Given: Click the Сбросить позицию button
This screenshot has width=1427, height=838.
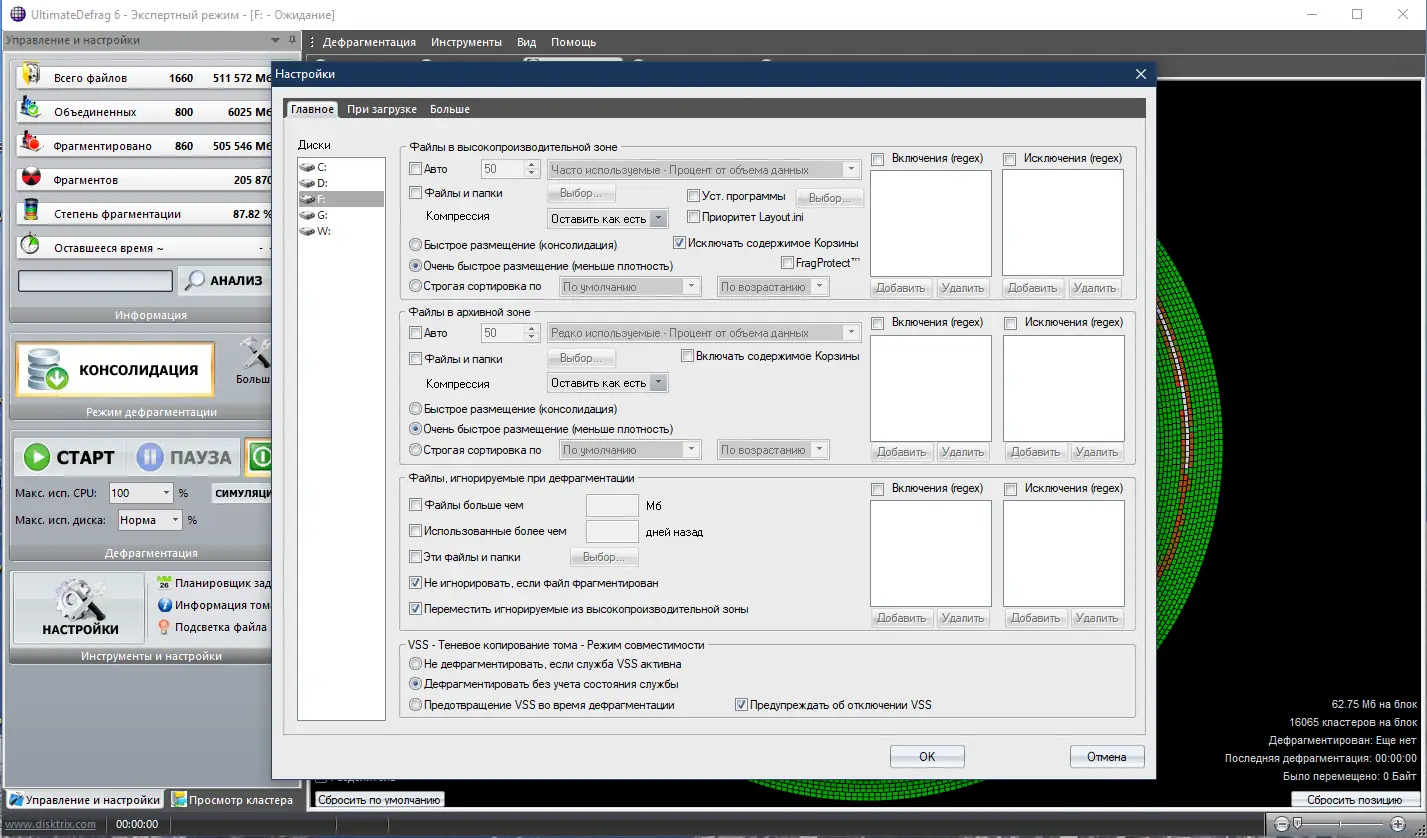Looking at the screenshot, I should coord(1354,800).
